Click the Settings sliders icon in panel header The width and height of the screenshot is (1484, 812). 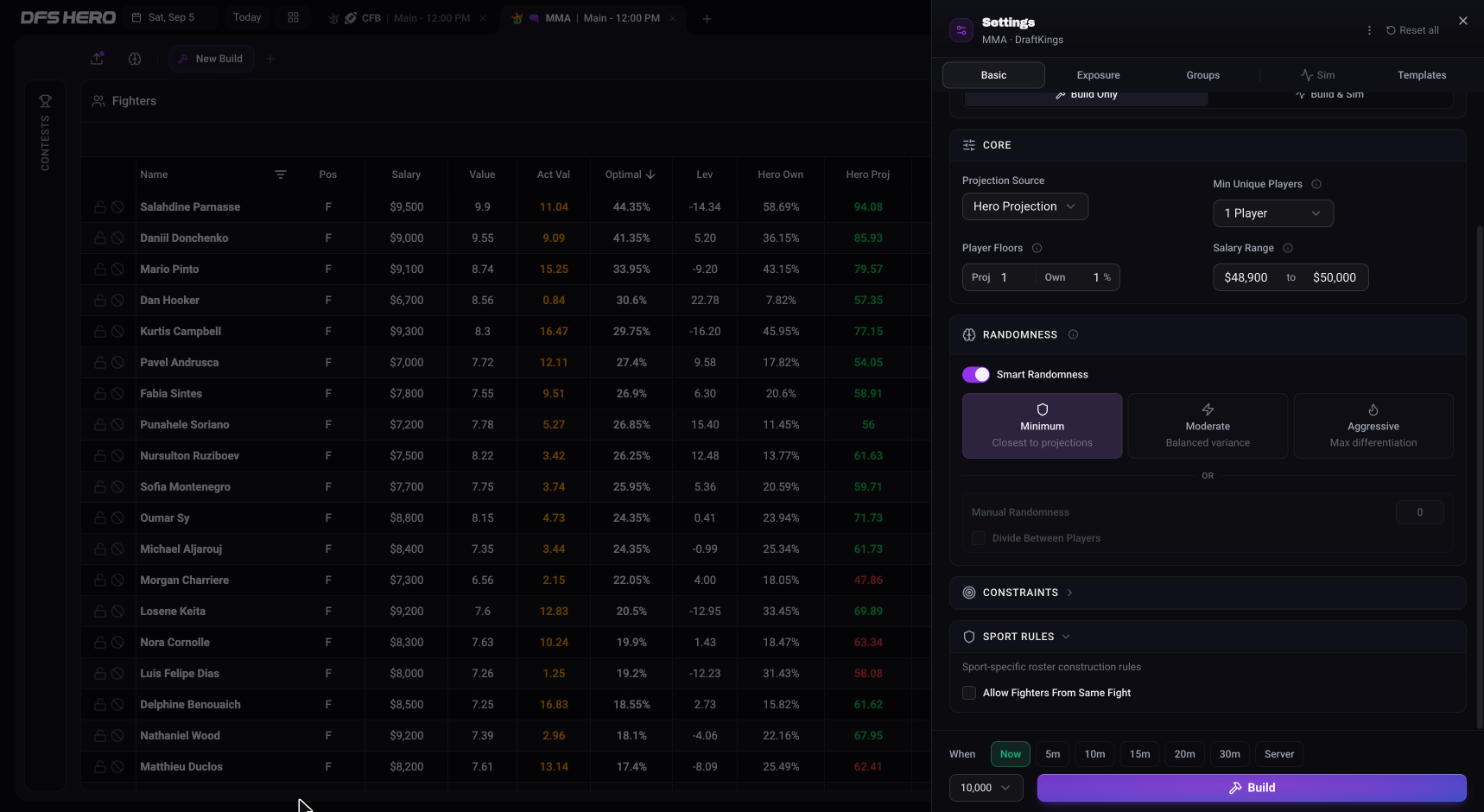click(961, 30)
